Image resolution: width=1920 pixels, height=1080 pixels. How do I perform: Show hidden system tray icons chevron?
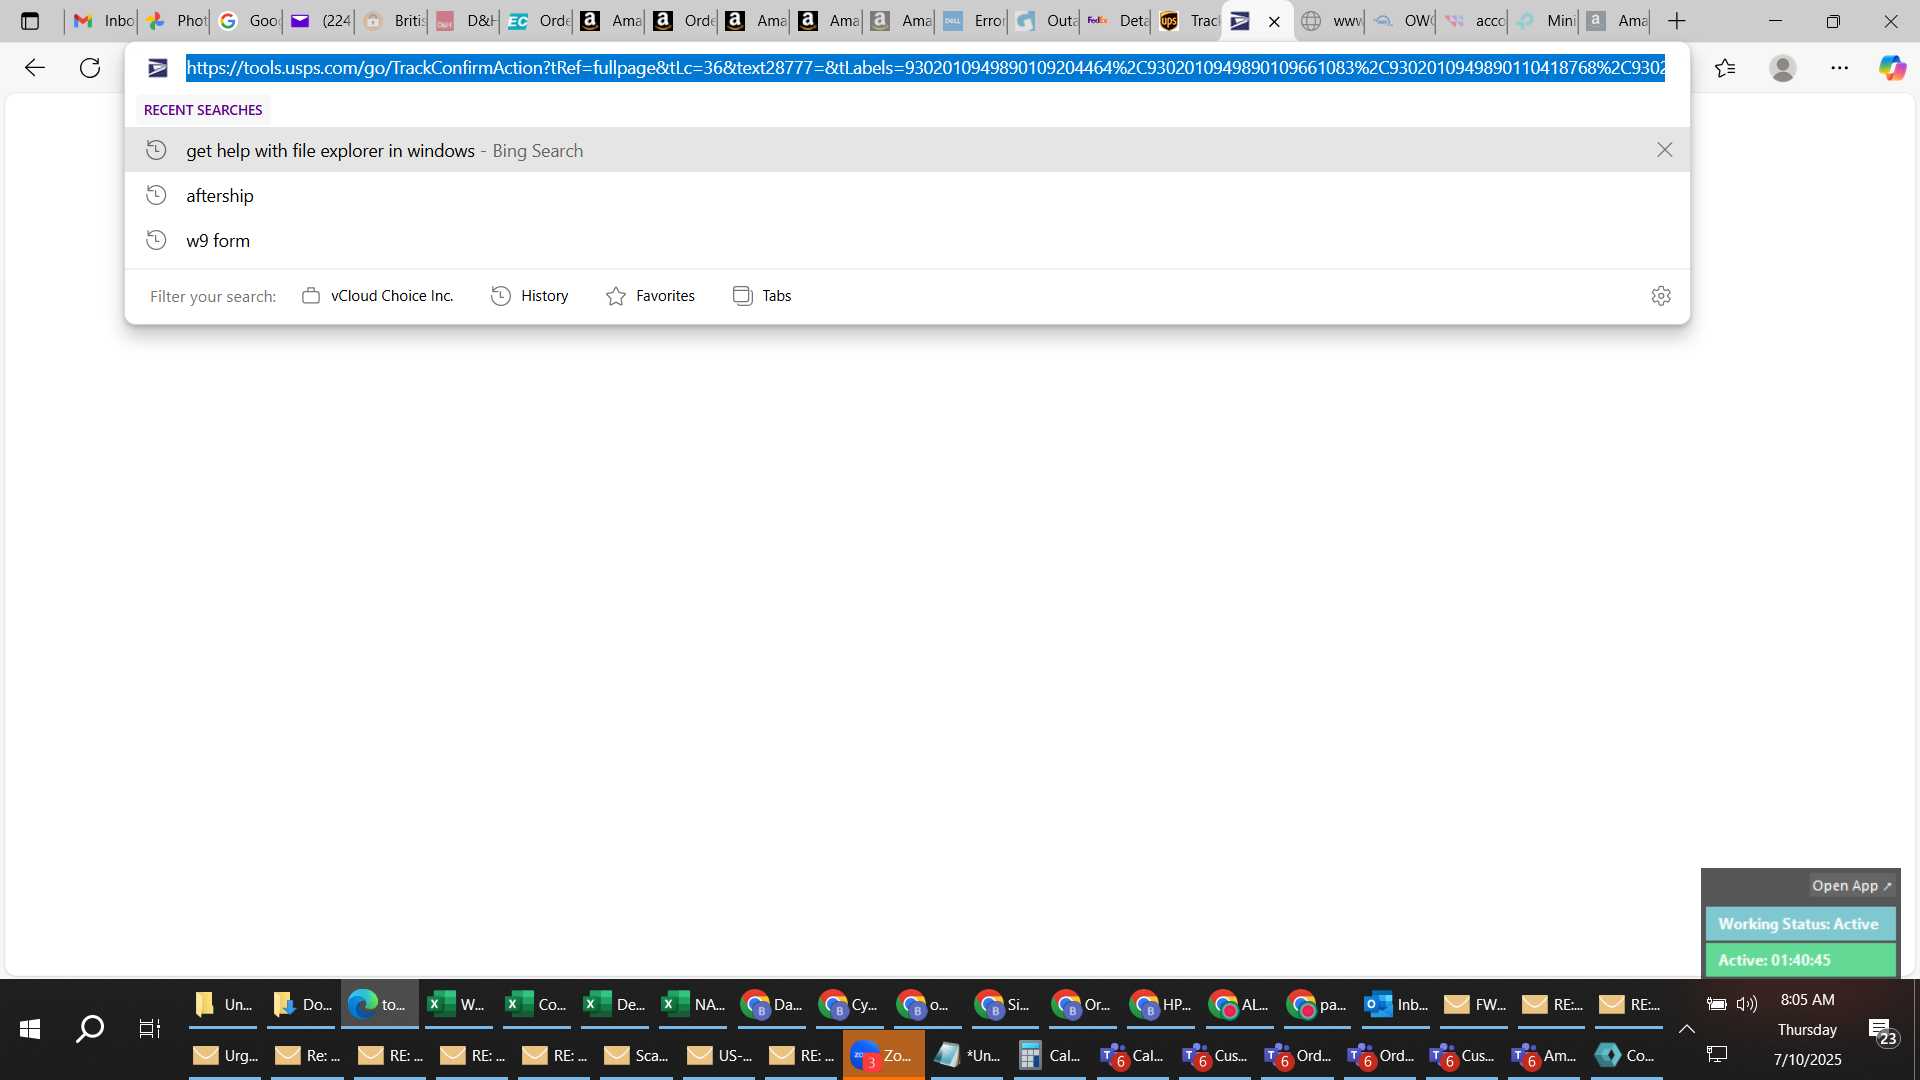coord(1687,1029)
